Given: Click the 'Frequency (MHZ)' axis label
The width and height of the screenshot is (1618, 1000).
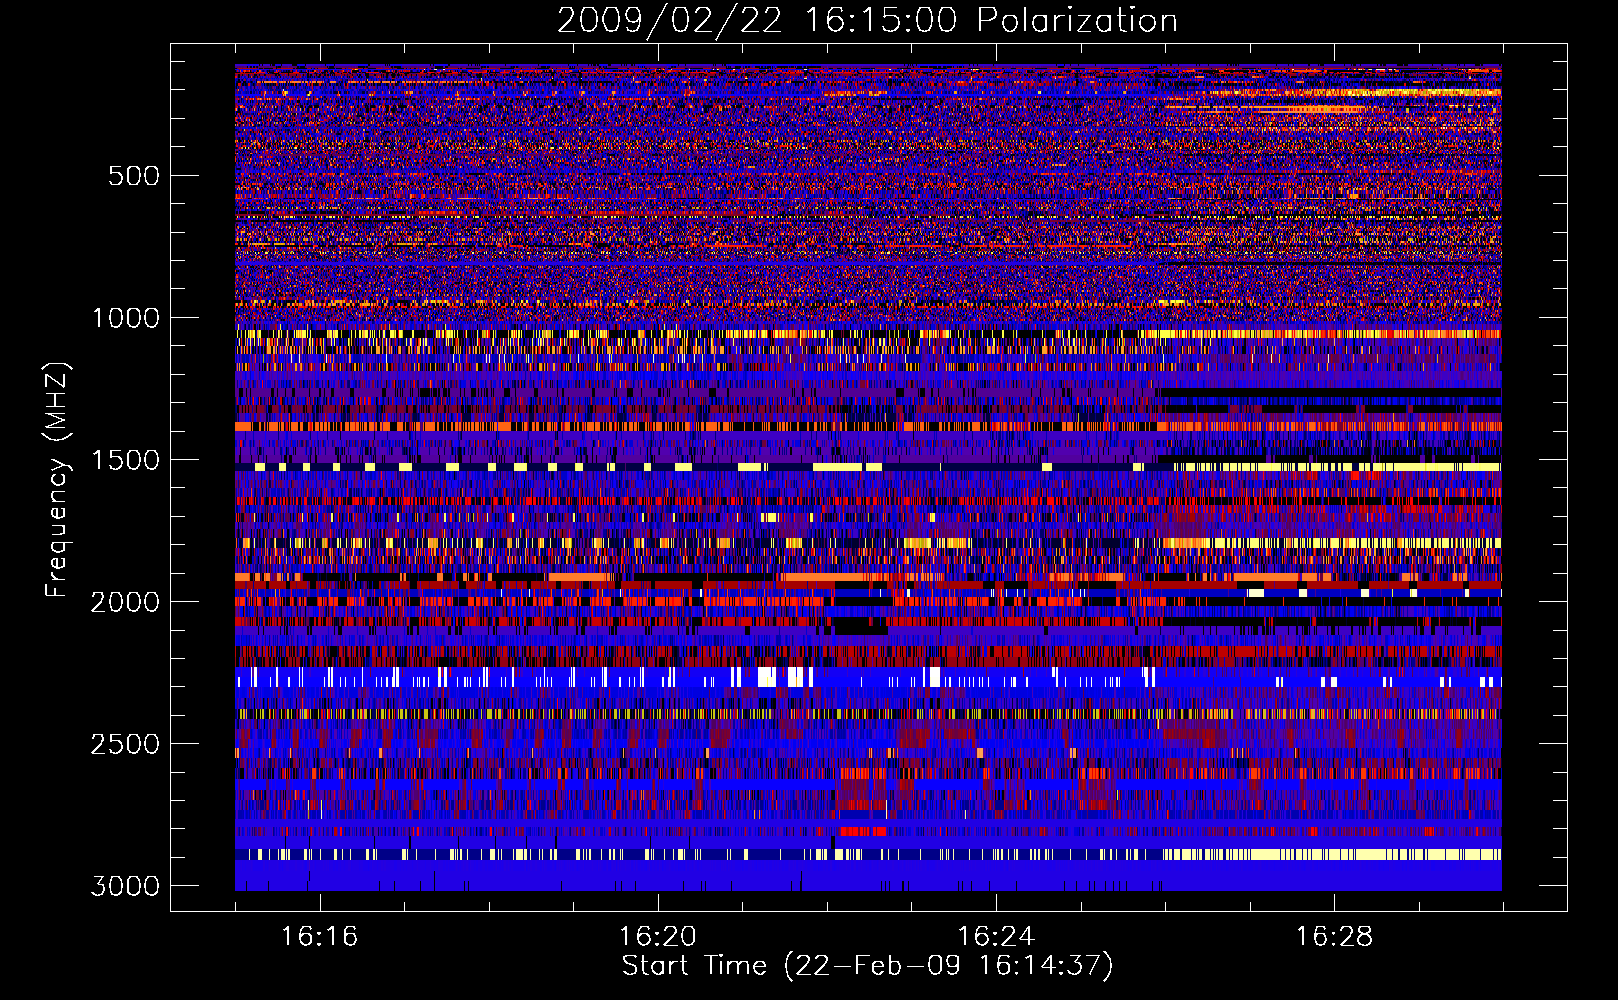Looking at the screenshot, I should (57, 480).
